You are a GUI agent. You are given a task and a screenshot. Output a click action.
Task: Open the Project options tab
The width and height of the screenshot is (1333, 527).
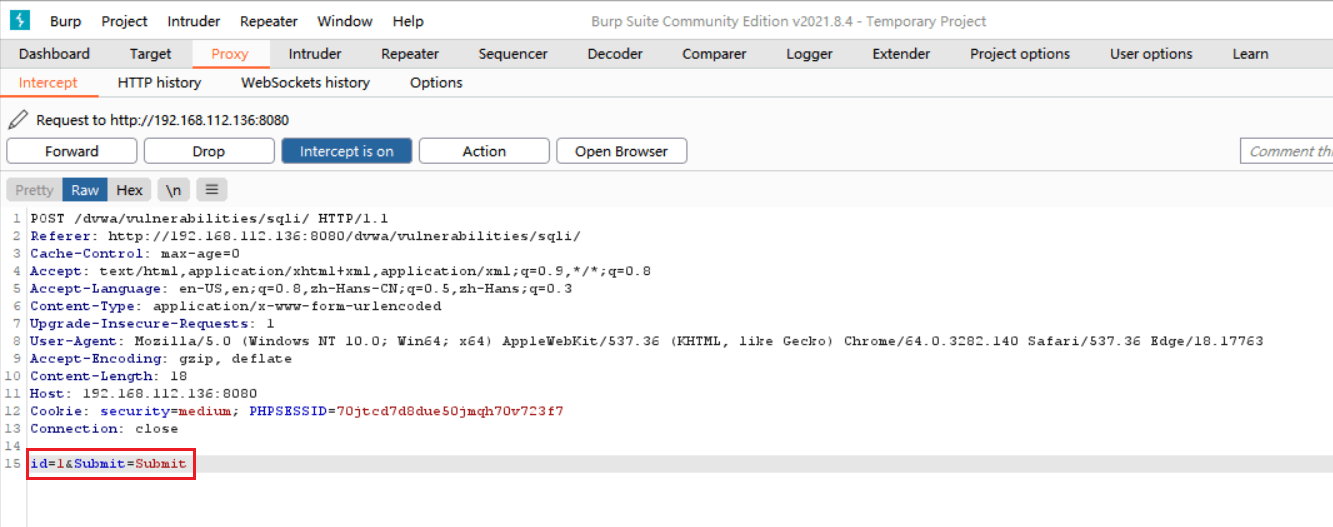coord(1020,54)
